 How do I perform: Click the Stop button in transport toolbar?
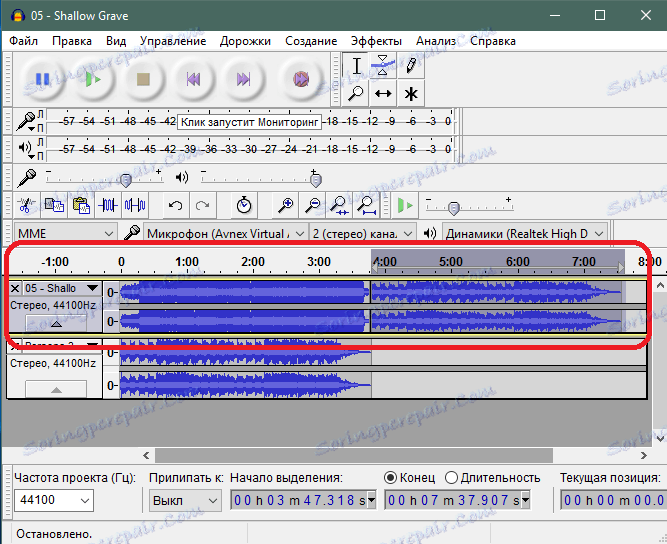143,79
